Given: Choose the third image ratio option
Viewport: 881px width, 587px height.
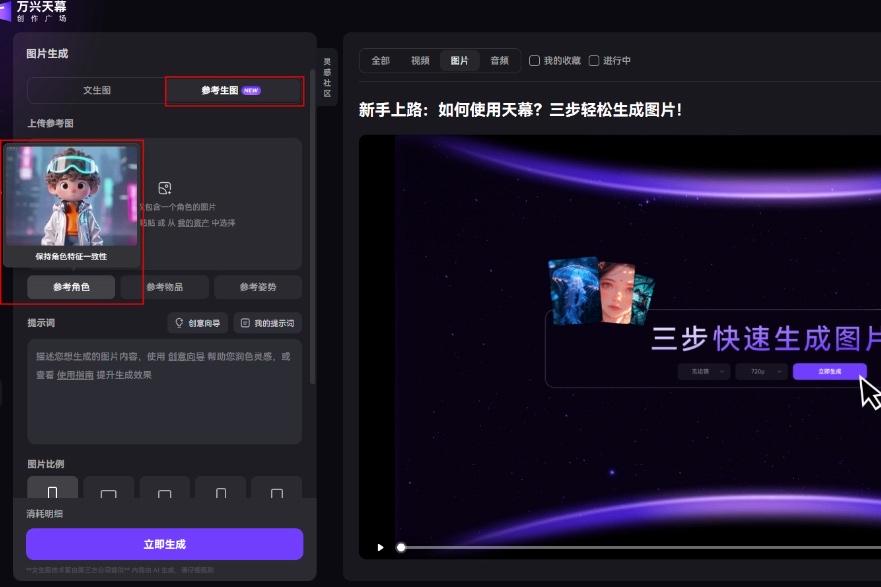Looking at the screenshot, I should [165, 488].
